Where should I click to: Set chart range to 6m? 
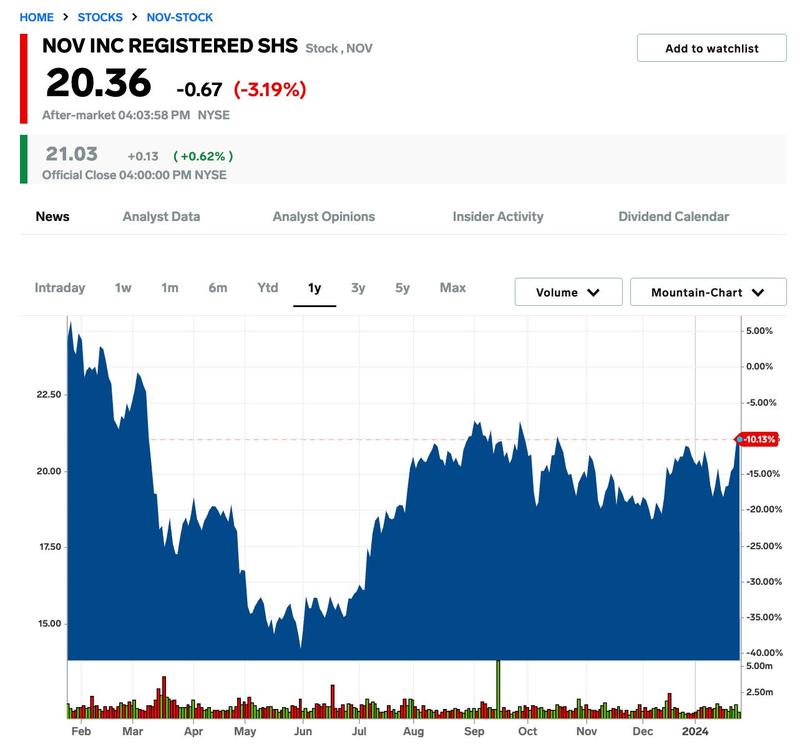point(218,288)
